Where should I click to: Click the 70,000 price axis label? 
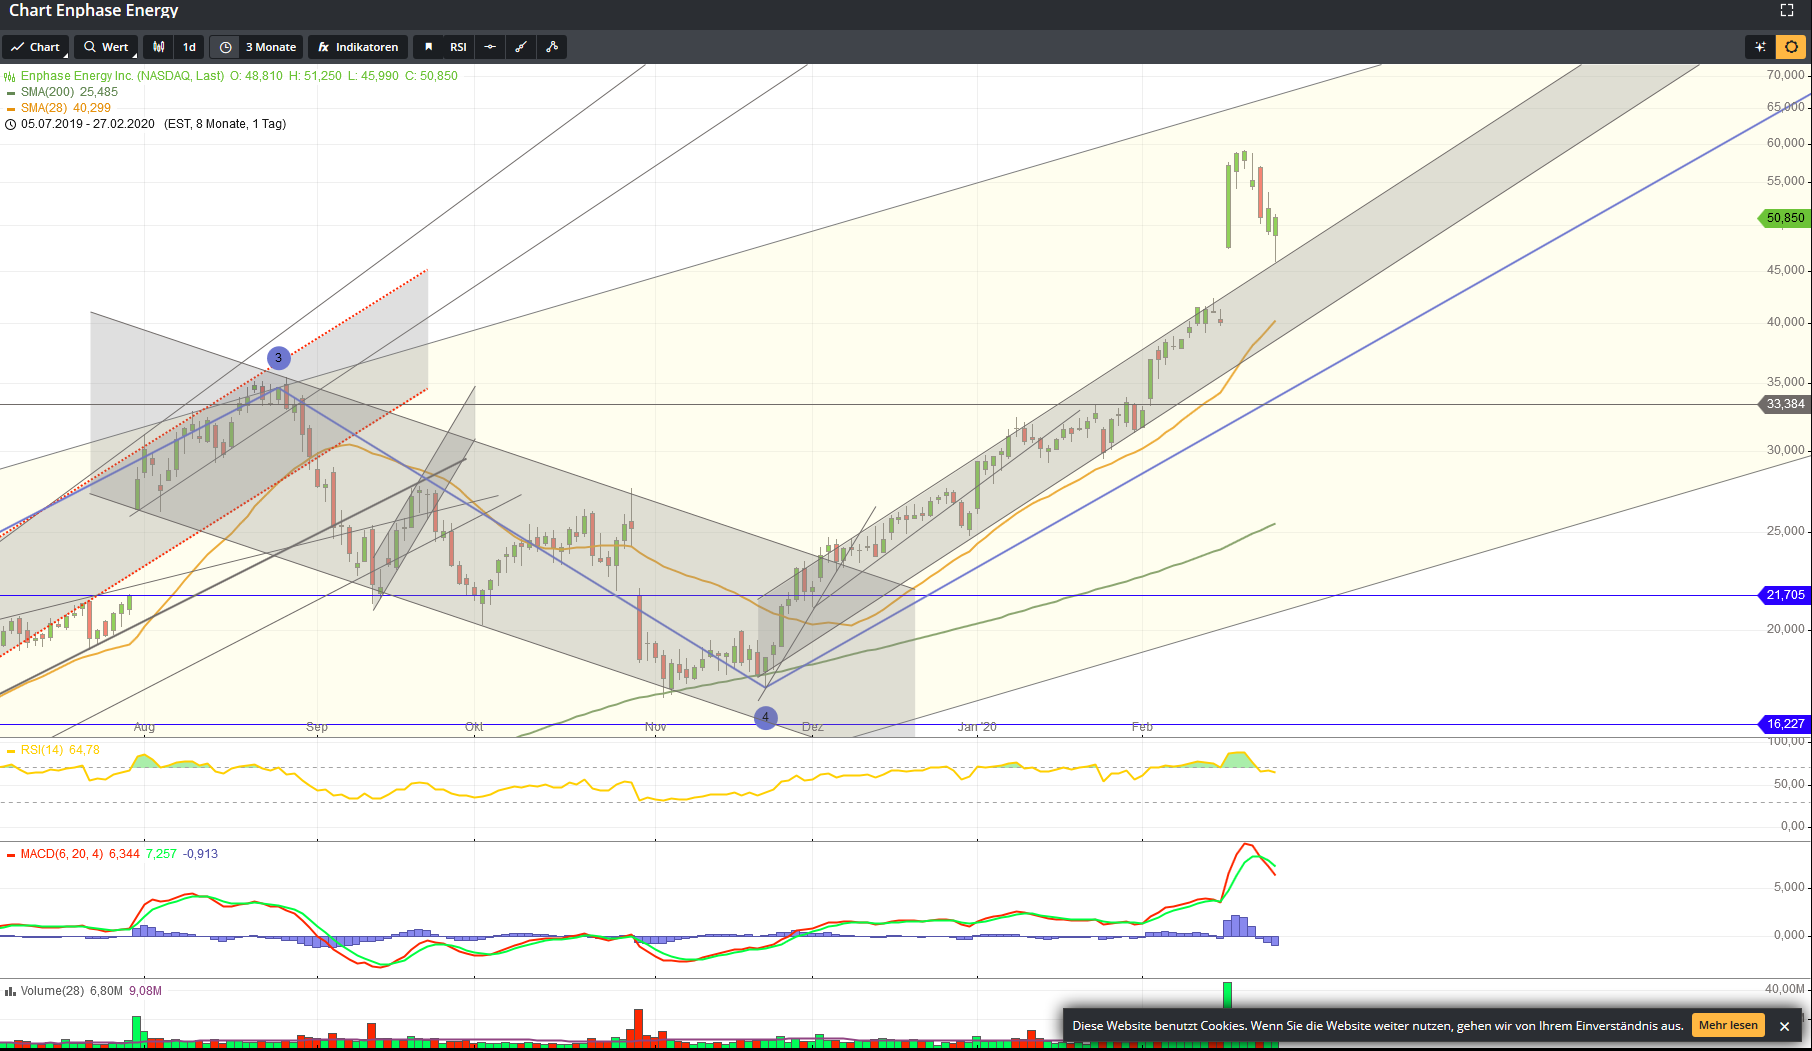[x=1785, y=75]
